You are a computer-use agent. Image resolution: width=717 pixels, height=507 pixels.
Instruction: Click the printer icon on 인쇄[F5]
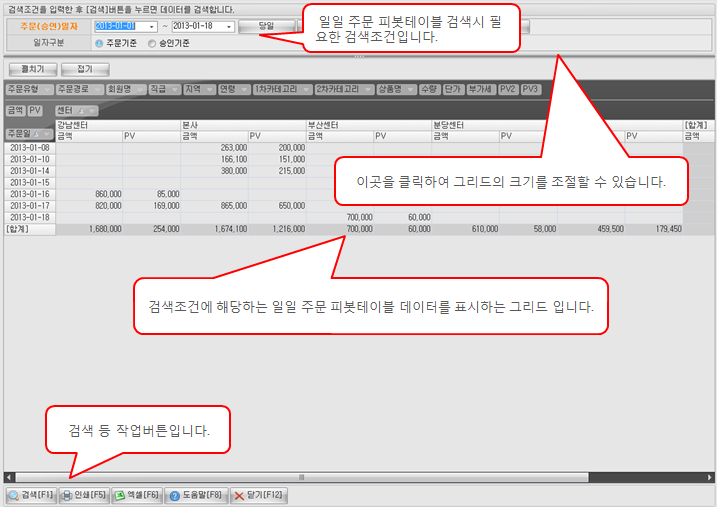tap(67, 496)
